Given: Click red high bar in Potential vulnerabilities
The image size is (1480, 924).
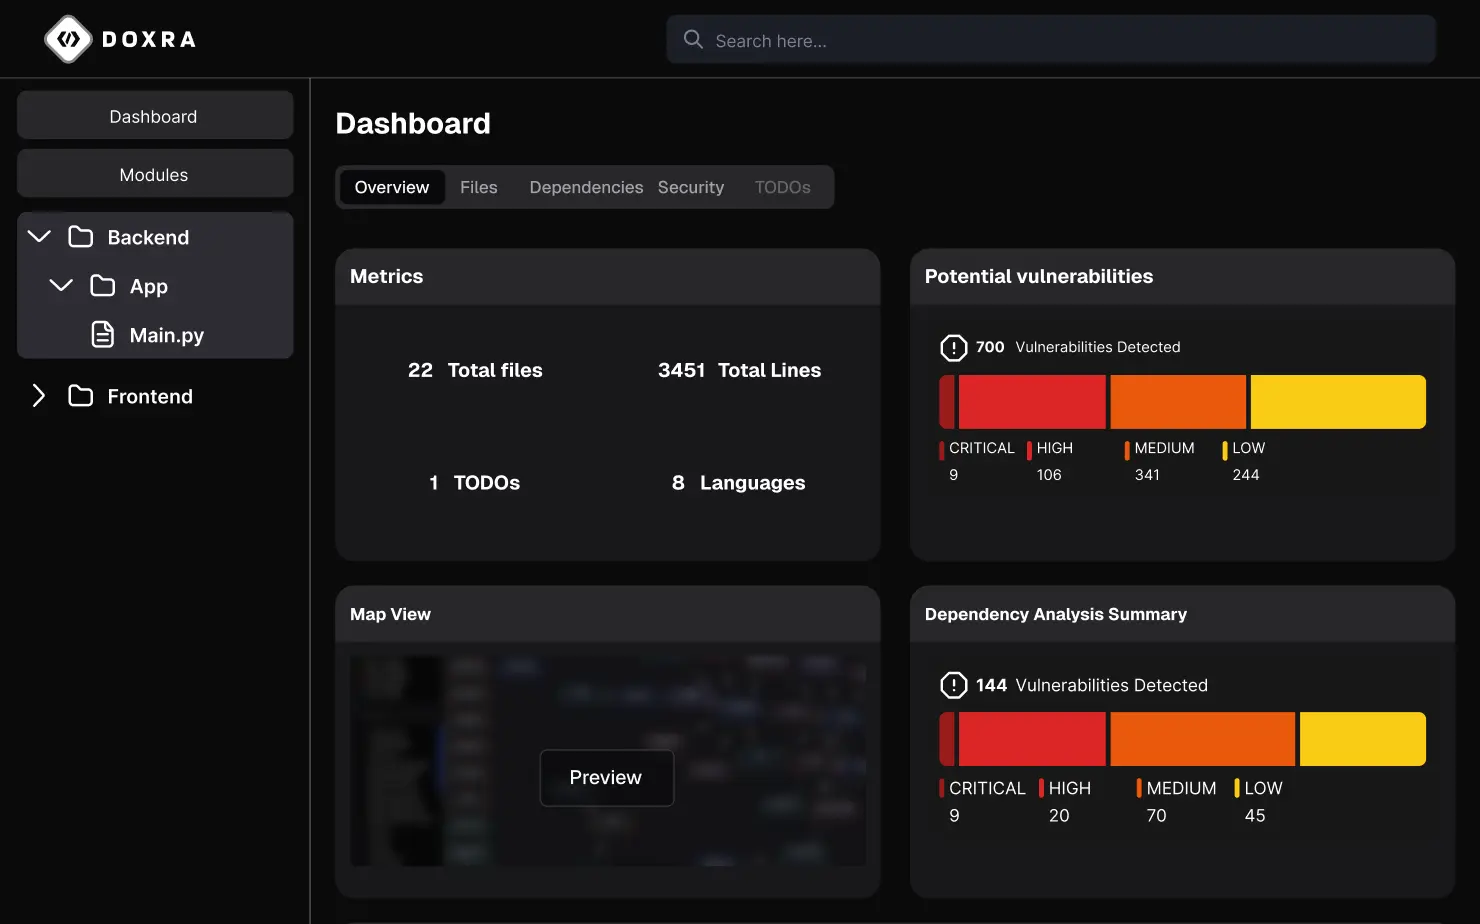Looking at the screenshot, I should coord(1032,402).
